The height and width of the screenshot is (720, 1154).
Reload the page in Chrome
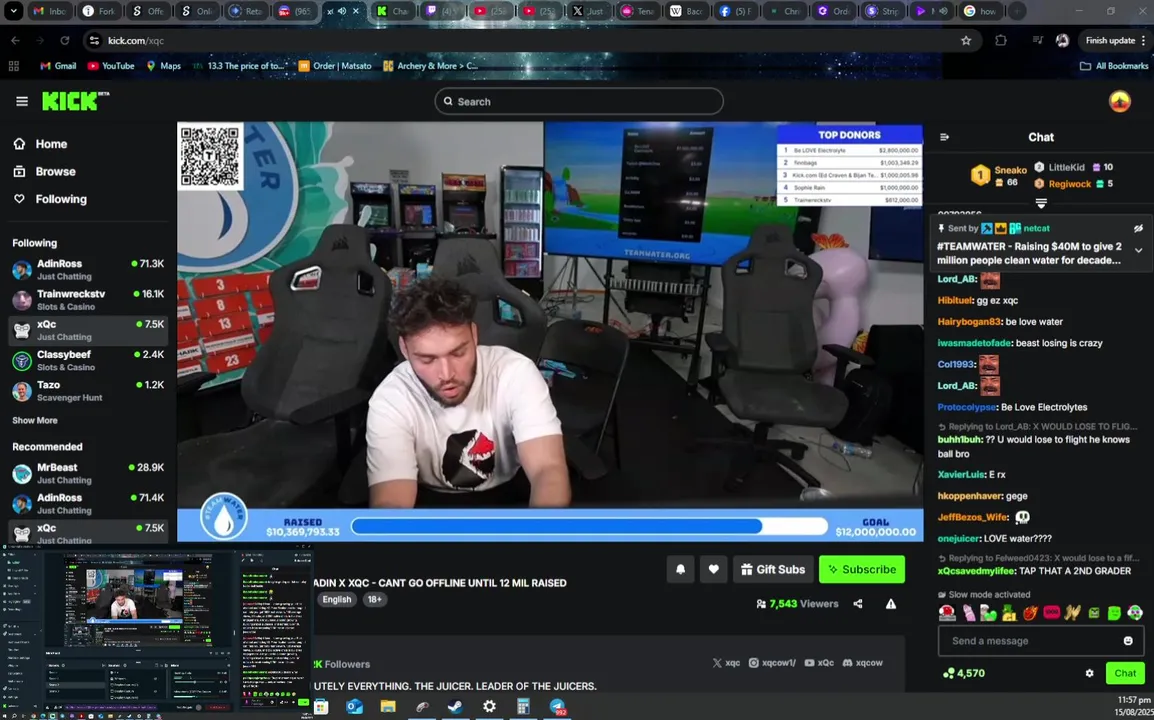tap(65, 40)
